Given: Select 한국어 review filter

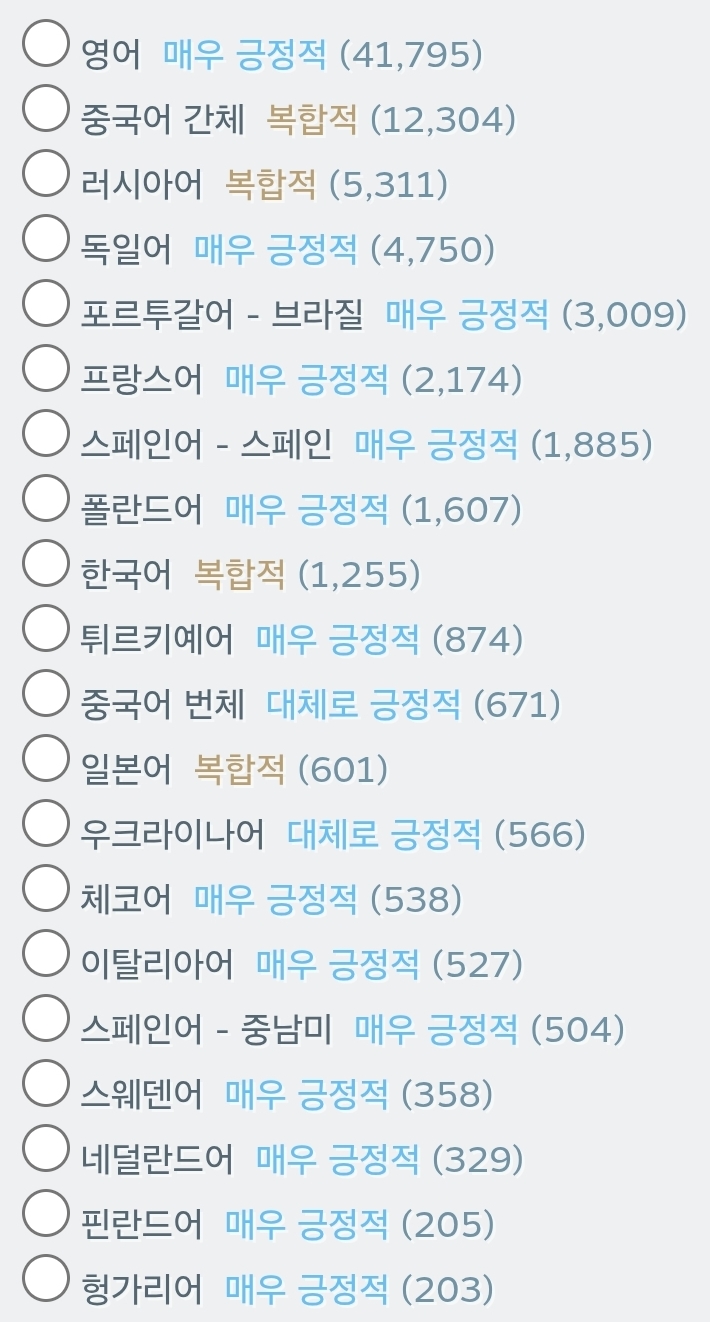Looking at the screenshot, I should (45, 563).
